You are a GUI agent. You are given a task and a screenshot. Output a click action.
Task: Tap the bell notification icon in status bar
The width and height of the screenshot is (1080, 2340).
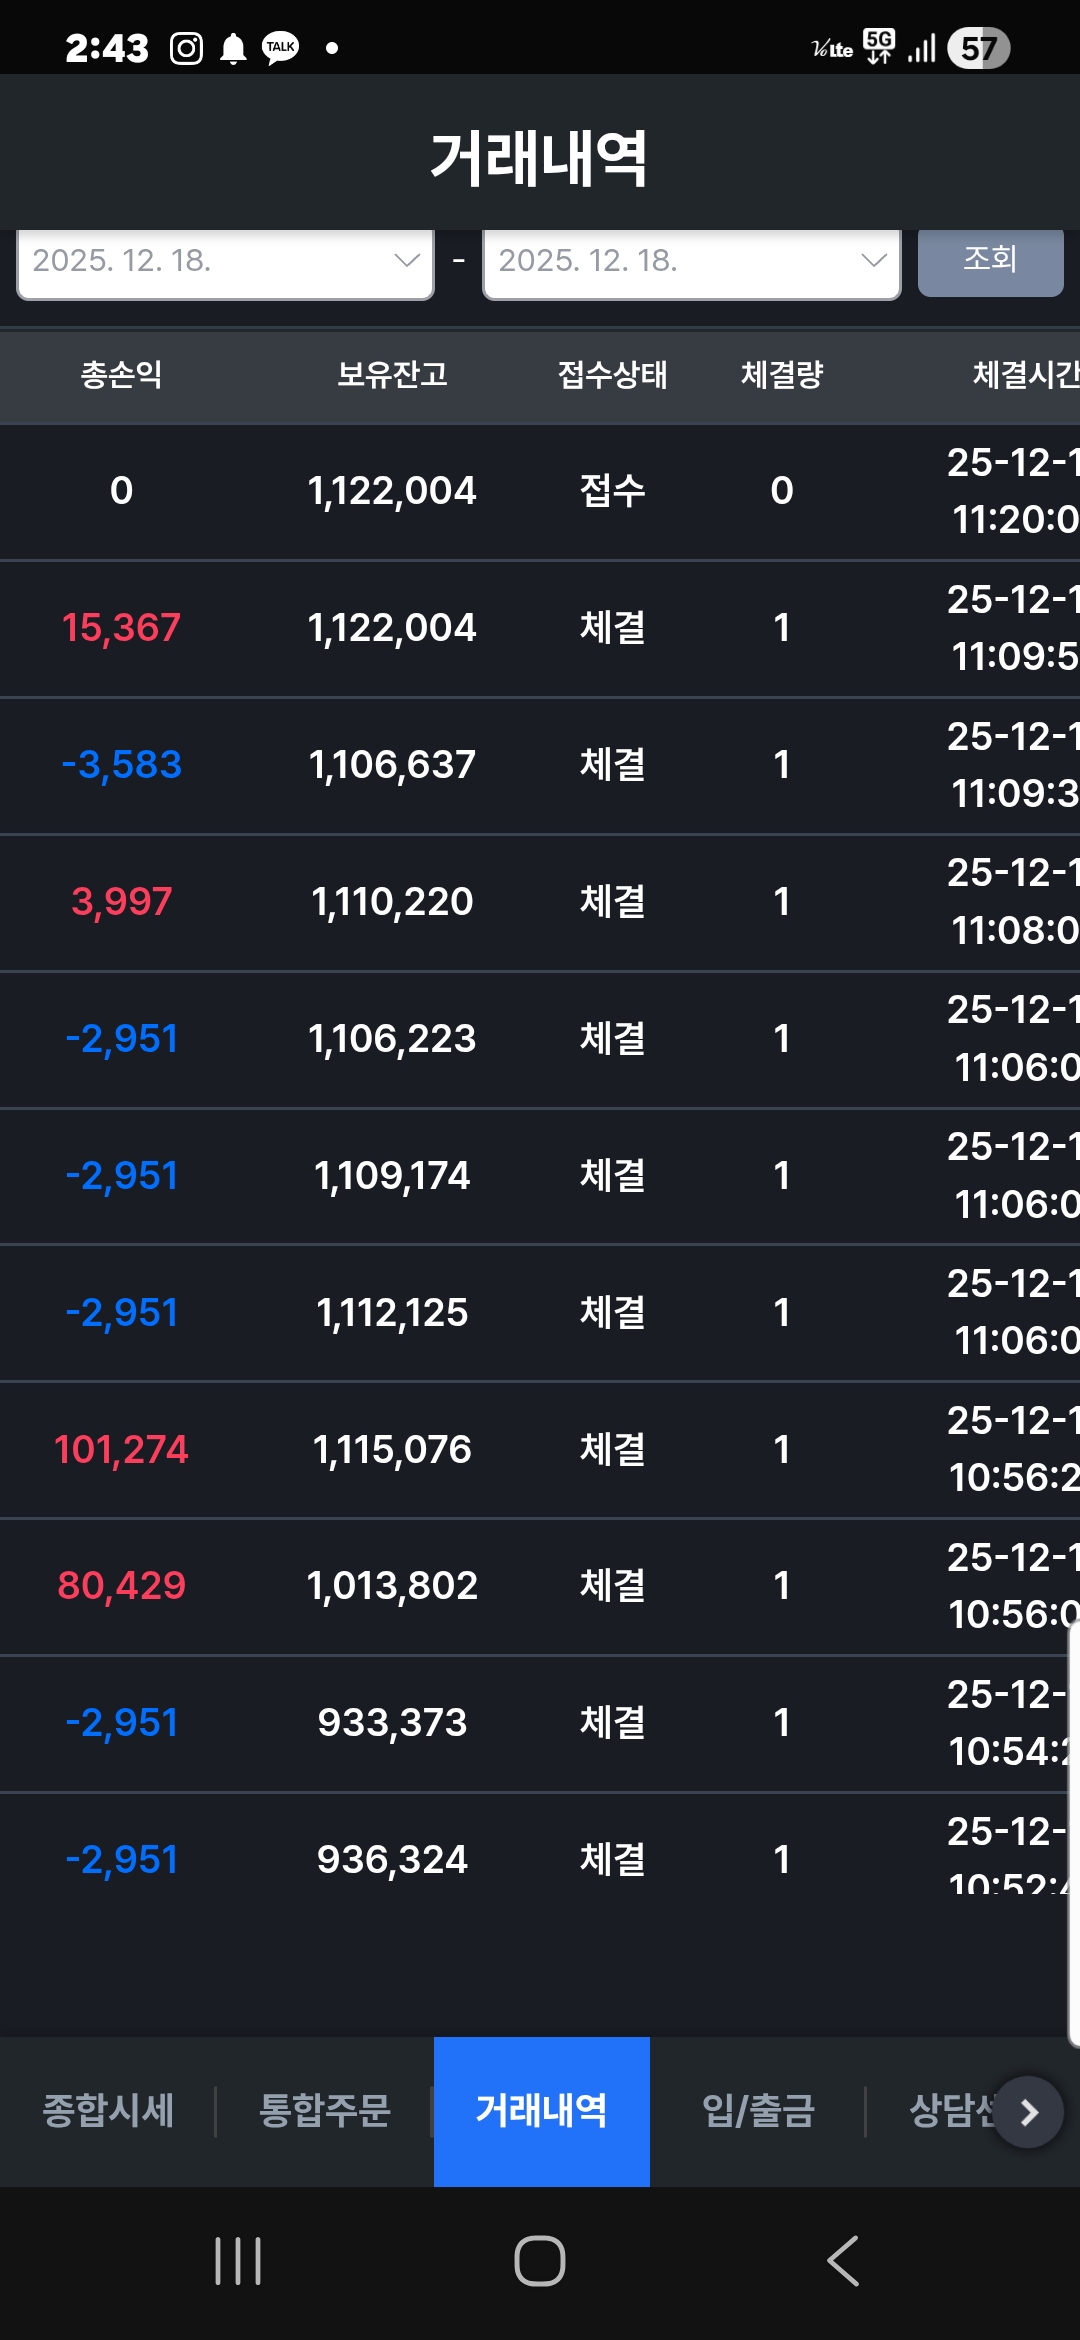233,48
